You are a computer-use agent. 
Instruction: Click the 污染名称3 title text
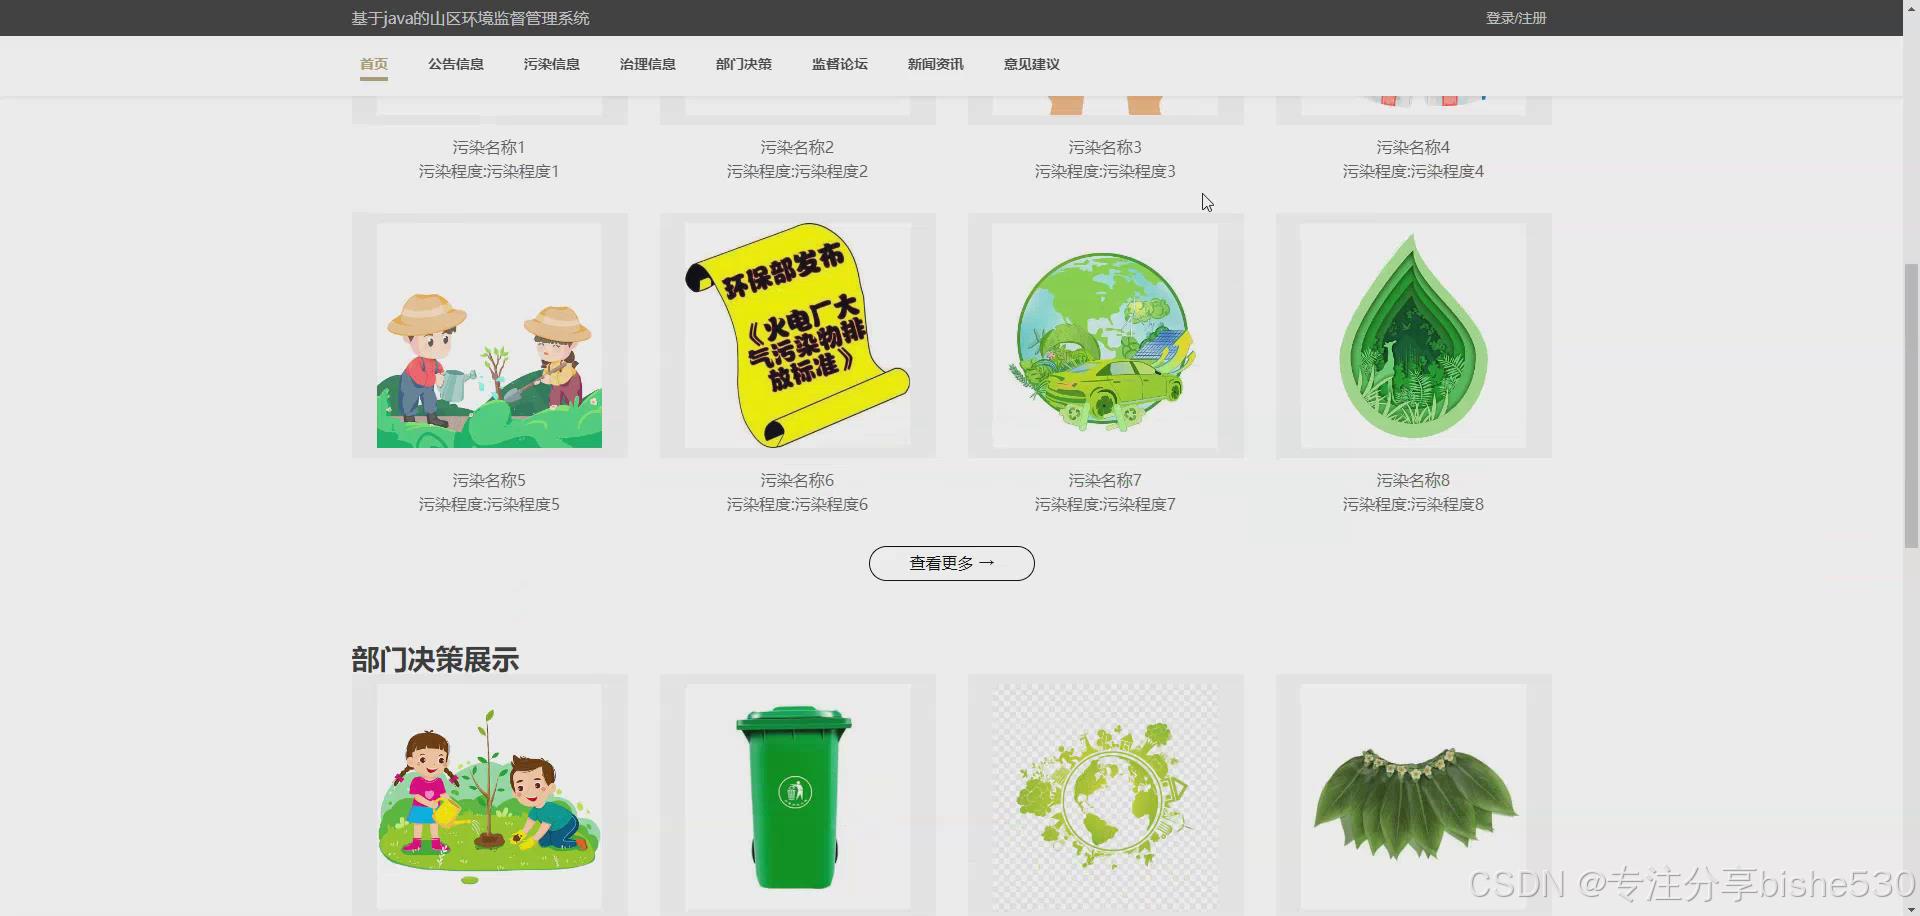(x=1105, y=147)
